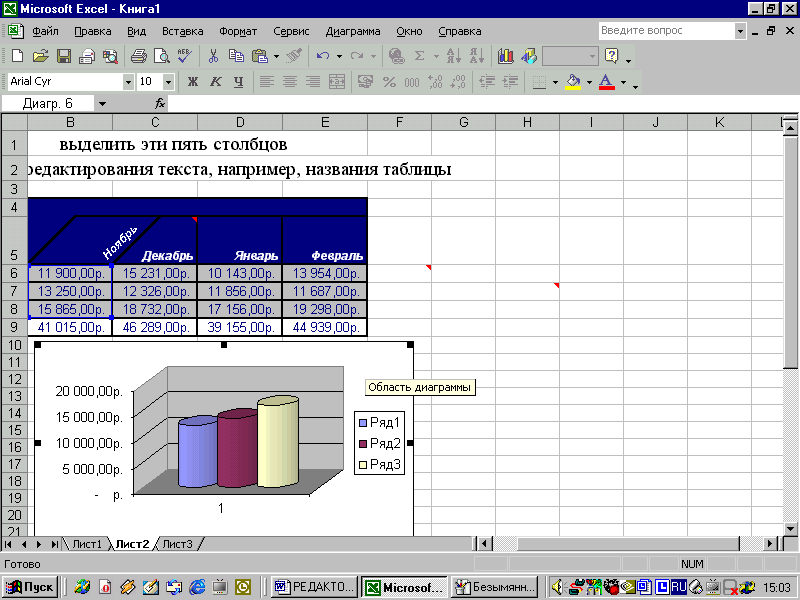Viewport: 800px width, 600px height.
Task: Open the Borders dropdown arrow
Action: pyautogui.click(x=555, y=82)
